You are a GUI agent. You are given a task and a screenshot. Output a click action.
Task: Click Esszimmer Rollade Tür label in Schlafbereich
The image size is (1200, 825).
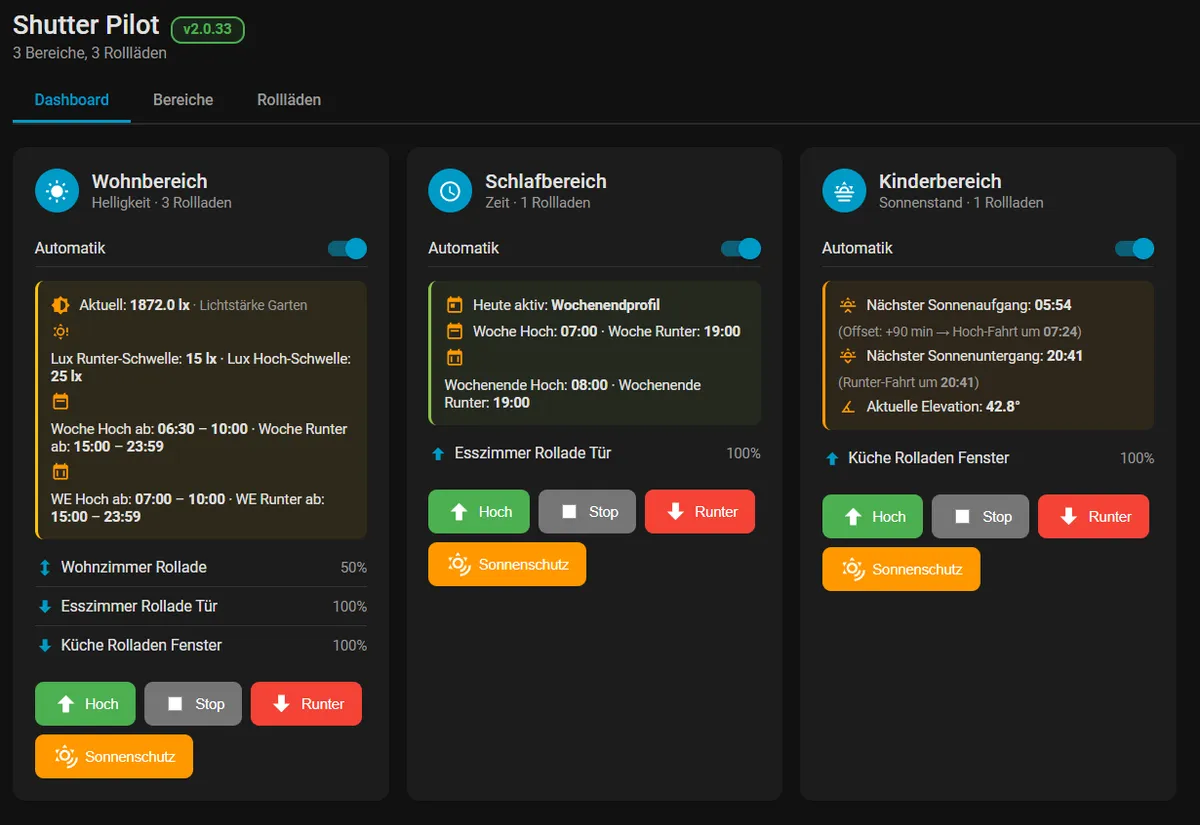click(x=533, y=453)
